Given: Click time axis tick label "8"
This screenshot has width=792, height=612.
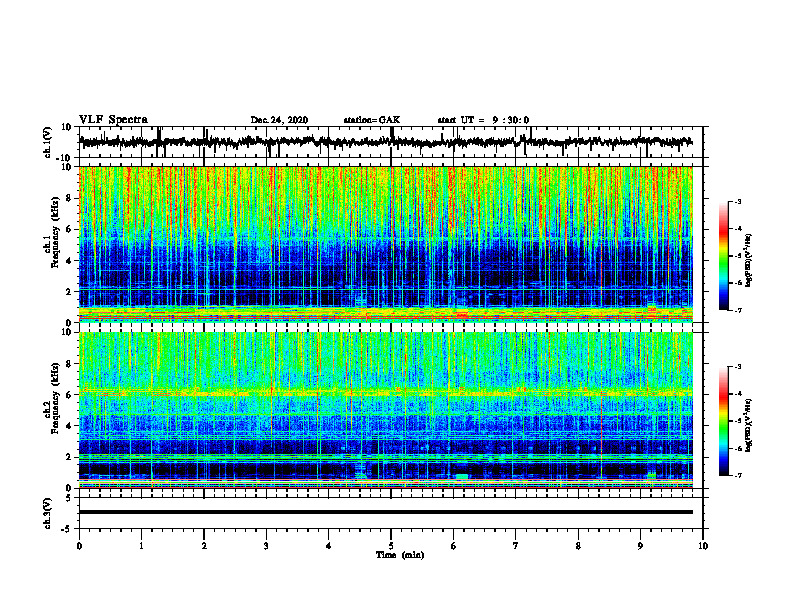Looking at the screenshot, I should (578, 546).
